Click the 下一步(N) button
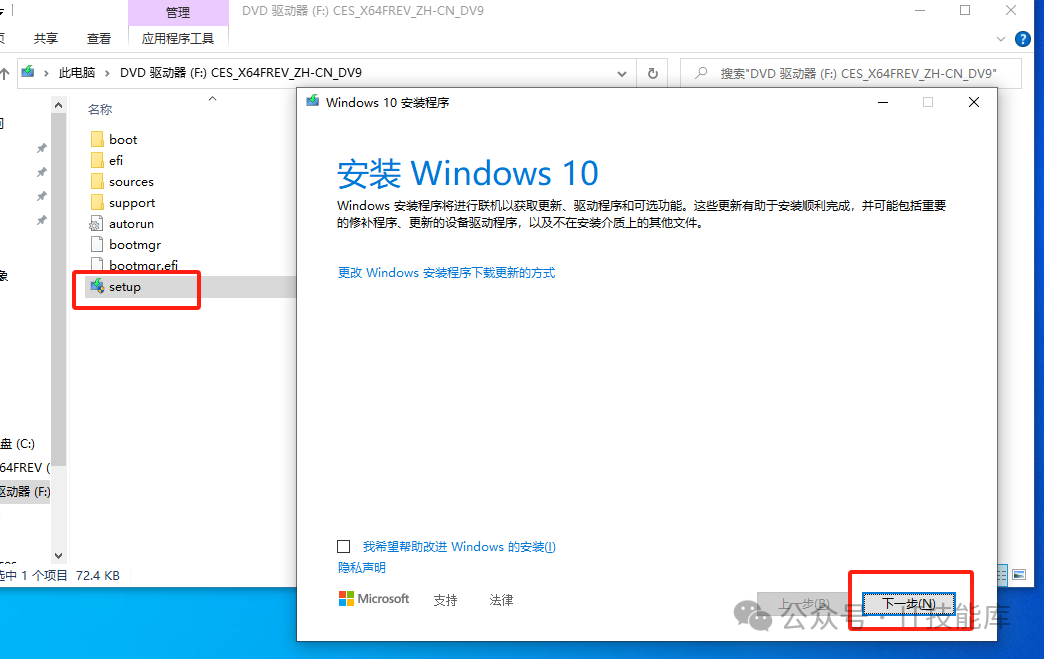 tap(909, 604)
